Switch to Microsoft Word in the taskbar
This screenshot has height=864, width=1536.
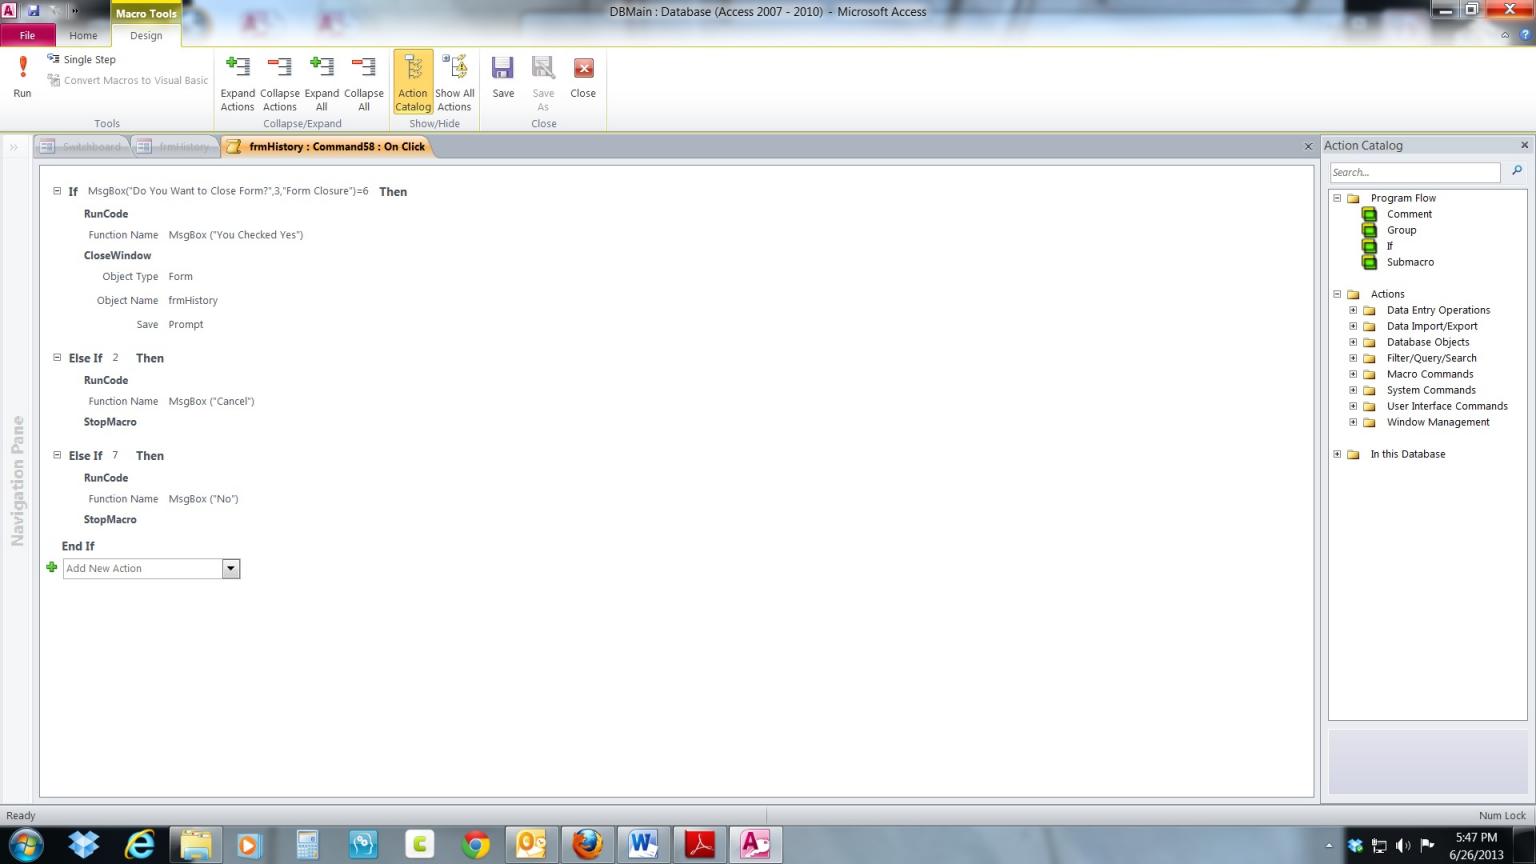pos(643,845)
